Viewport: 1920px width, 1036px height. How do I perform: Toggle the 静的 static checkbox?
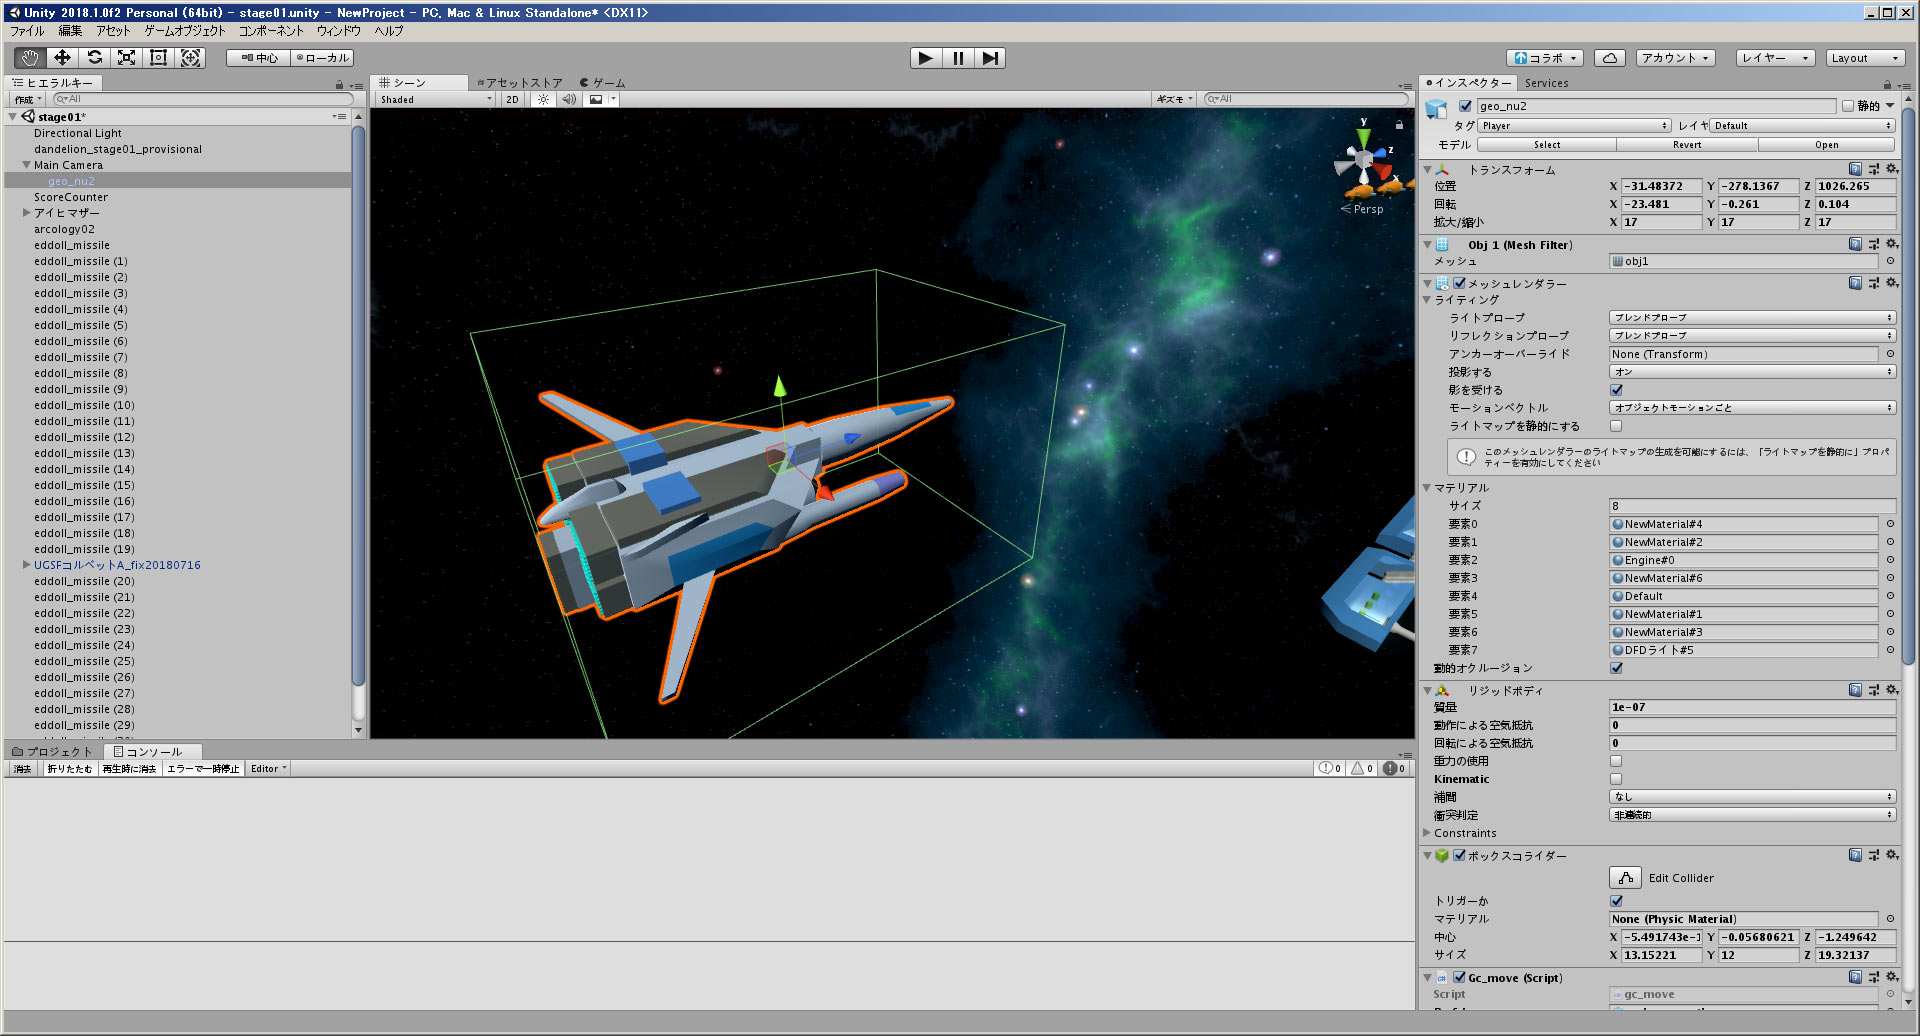click(1848, 106)
